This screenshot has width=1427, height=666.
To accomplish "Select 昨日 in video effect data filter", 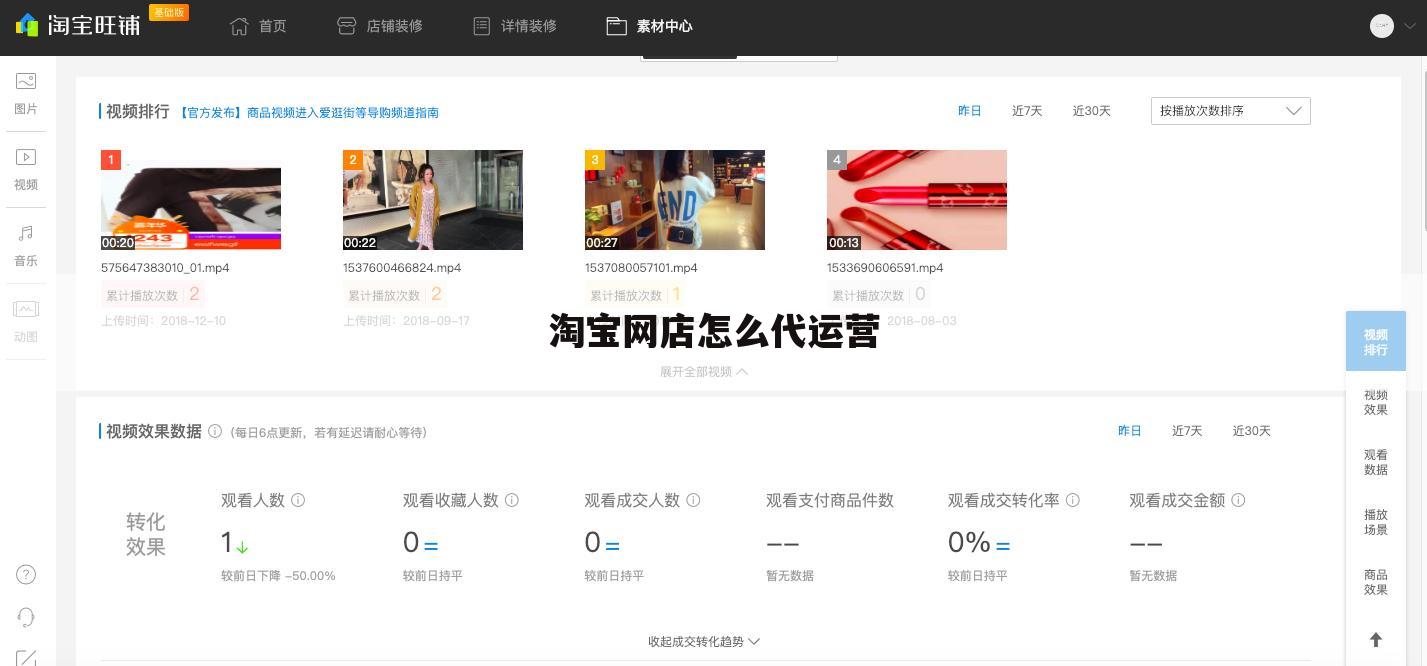I will (x=1129, y=431).
